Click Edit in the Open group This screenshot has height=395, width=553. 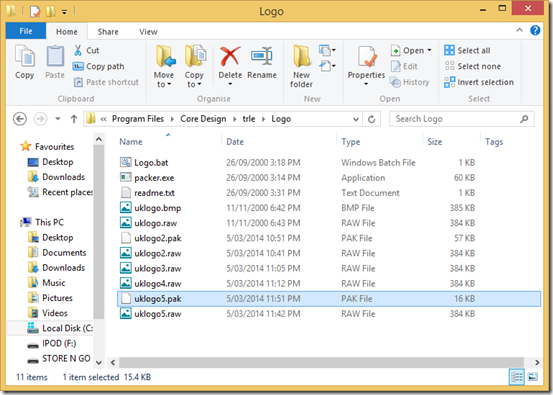point(404,66)
